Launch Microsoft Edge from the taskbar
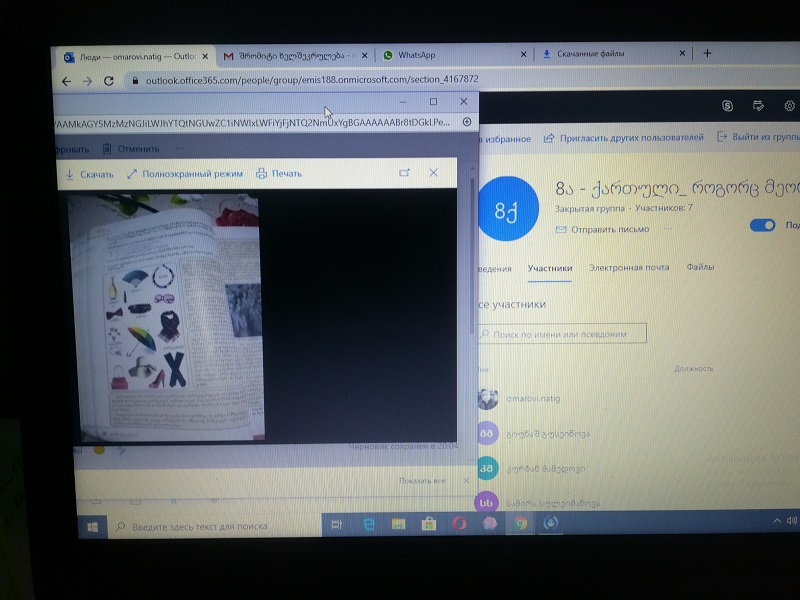This screenshot has height=600, width=800. click(368, 524)
